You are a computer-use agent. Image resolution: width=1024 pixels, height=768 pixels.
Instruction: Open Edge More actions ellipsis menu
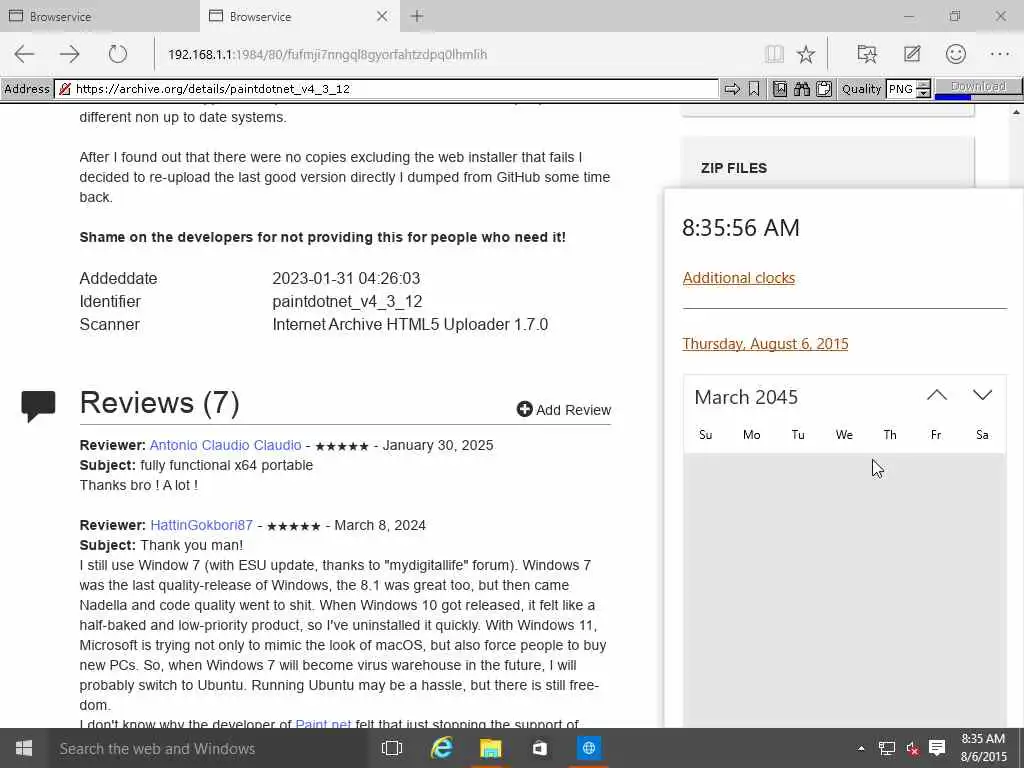coord(1000,54)
